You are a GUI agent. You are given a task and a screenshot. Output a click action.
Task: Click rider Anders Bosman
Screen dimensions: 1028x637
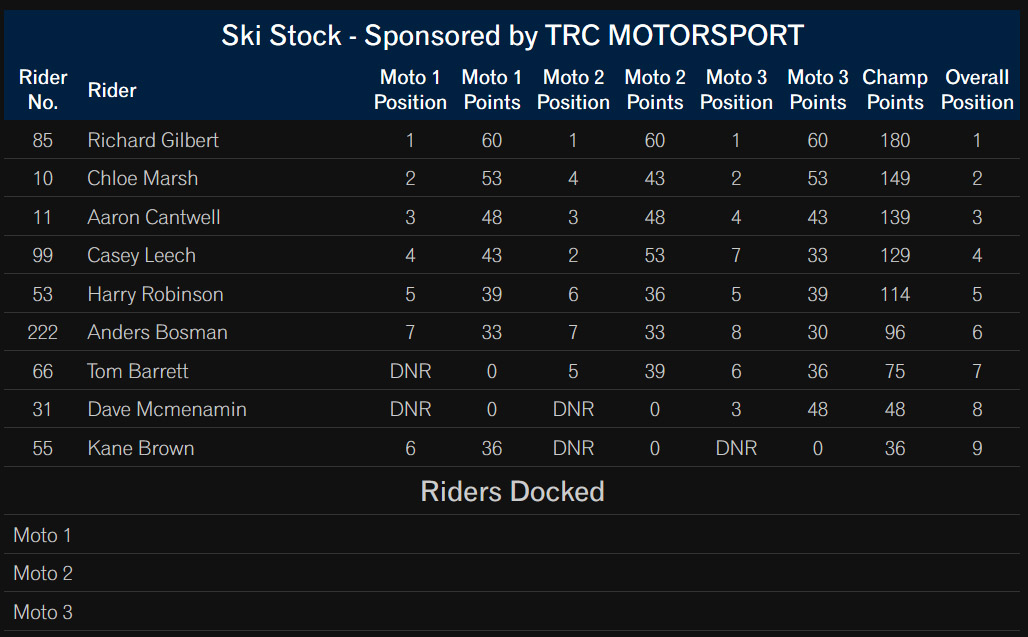click(x=157, y=332)
